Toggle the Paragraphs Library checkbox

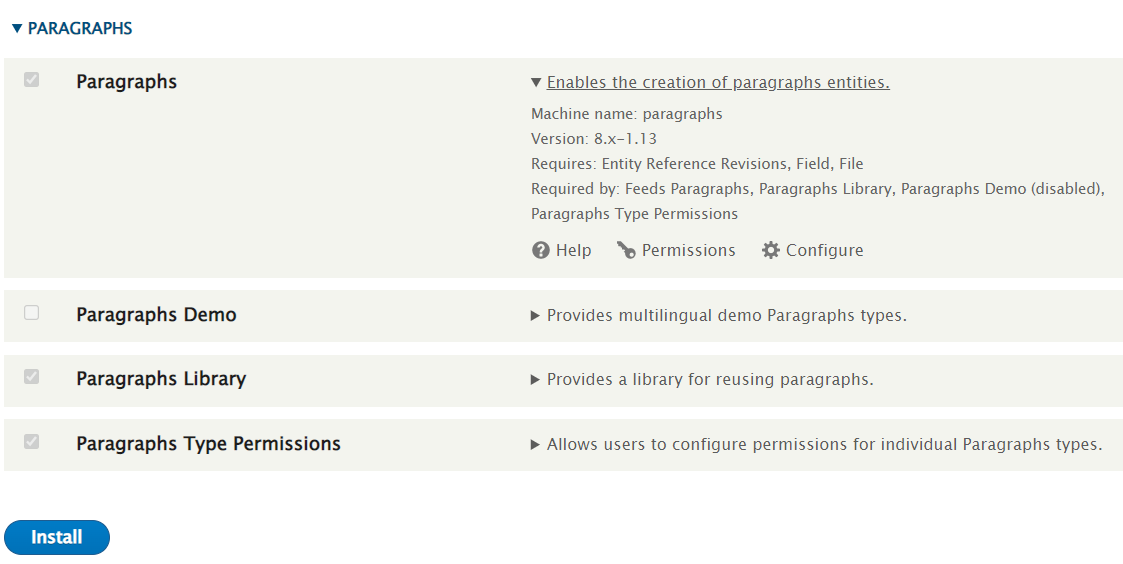[x=32, y=377]
